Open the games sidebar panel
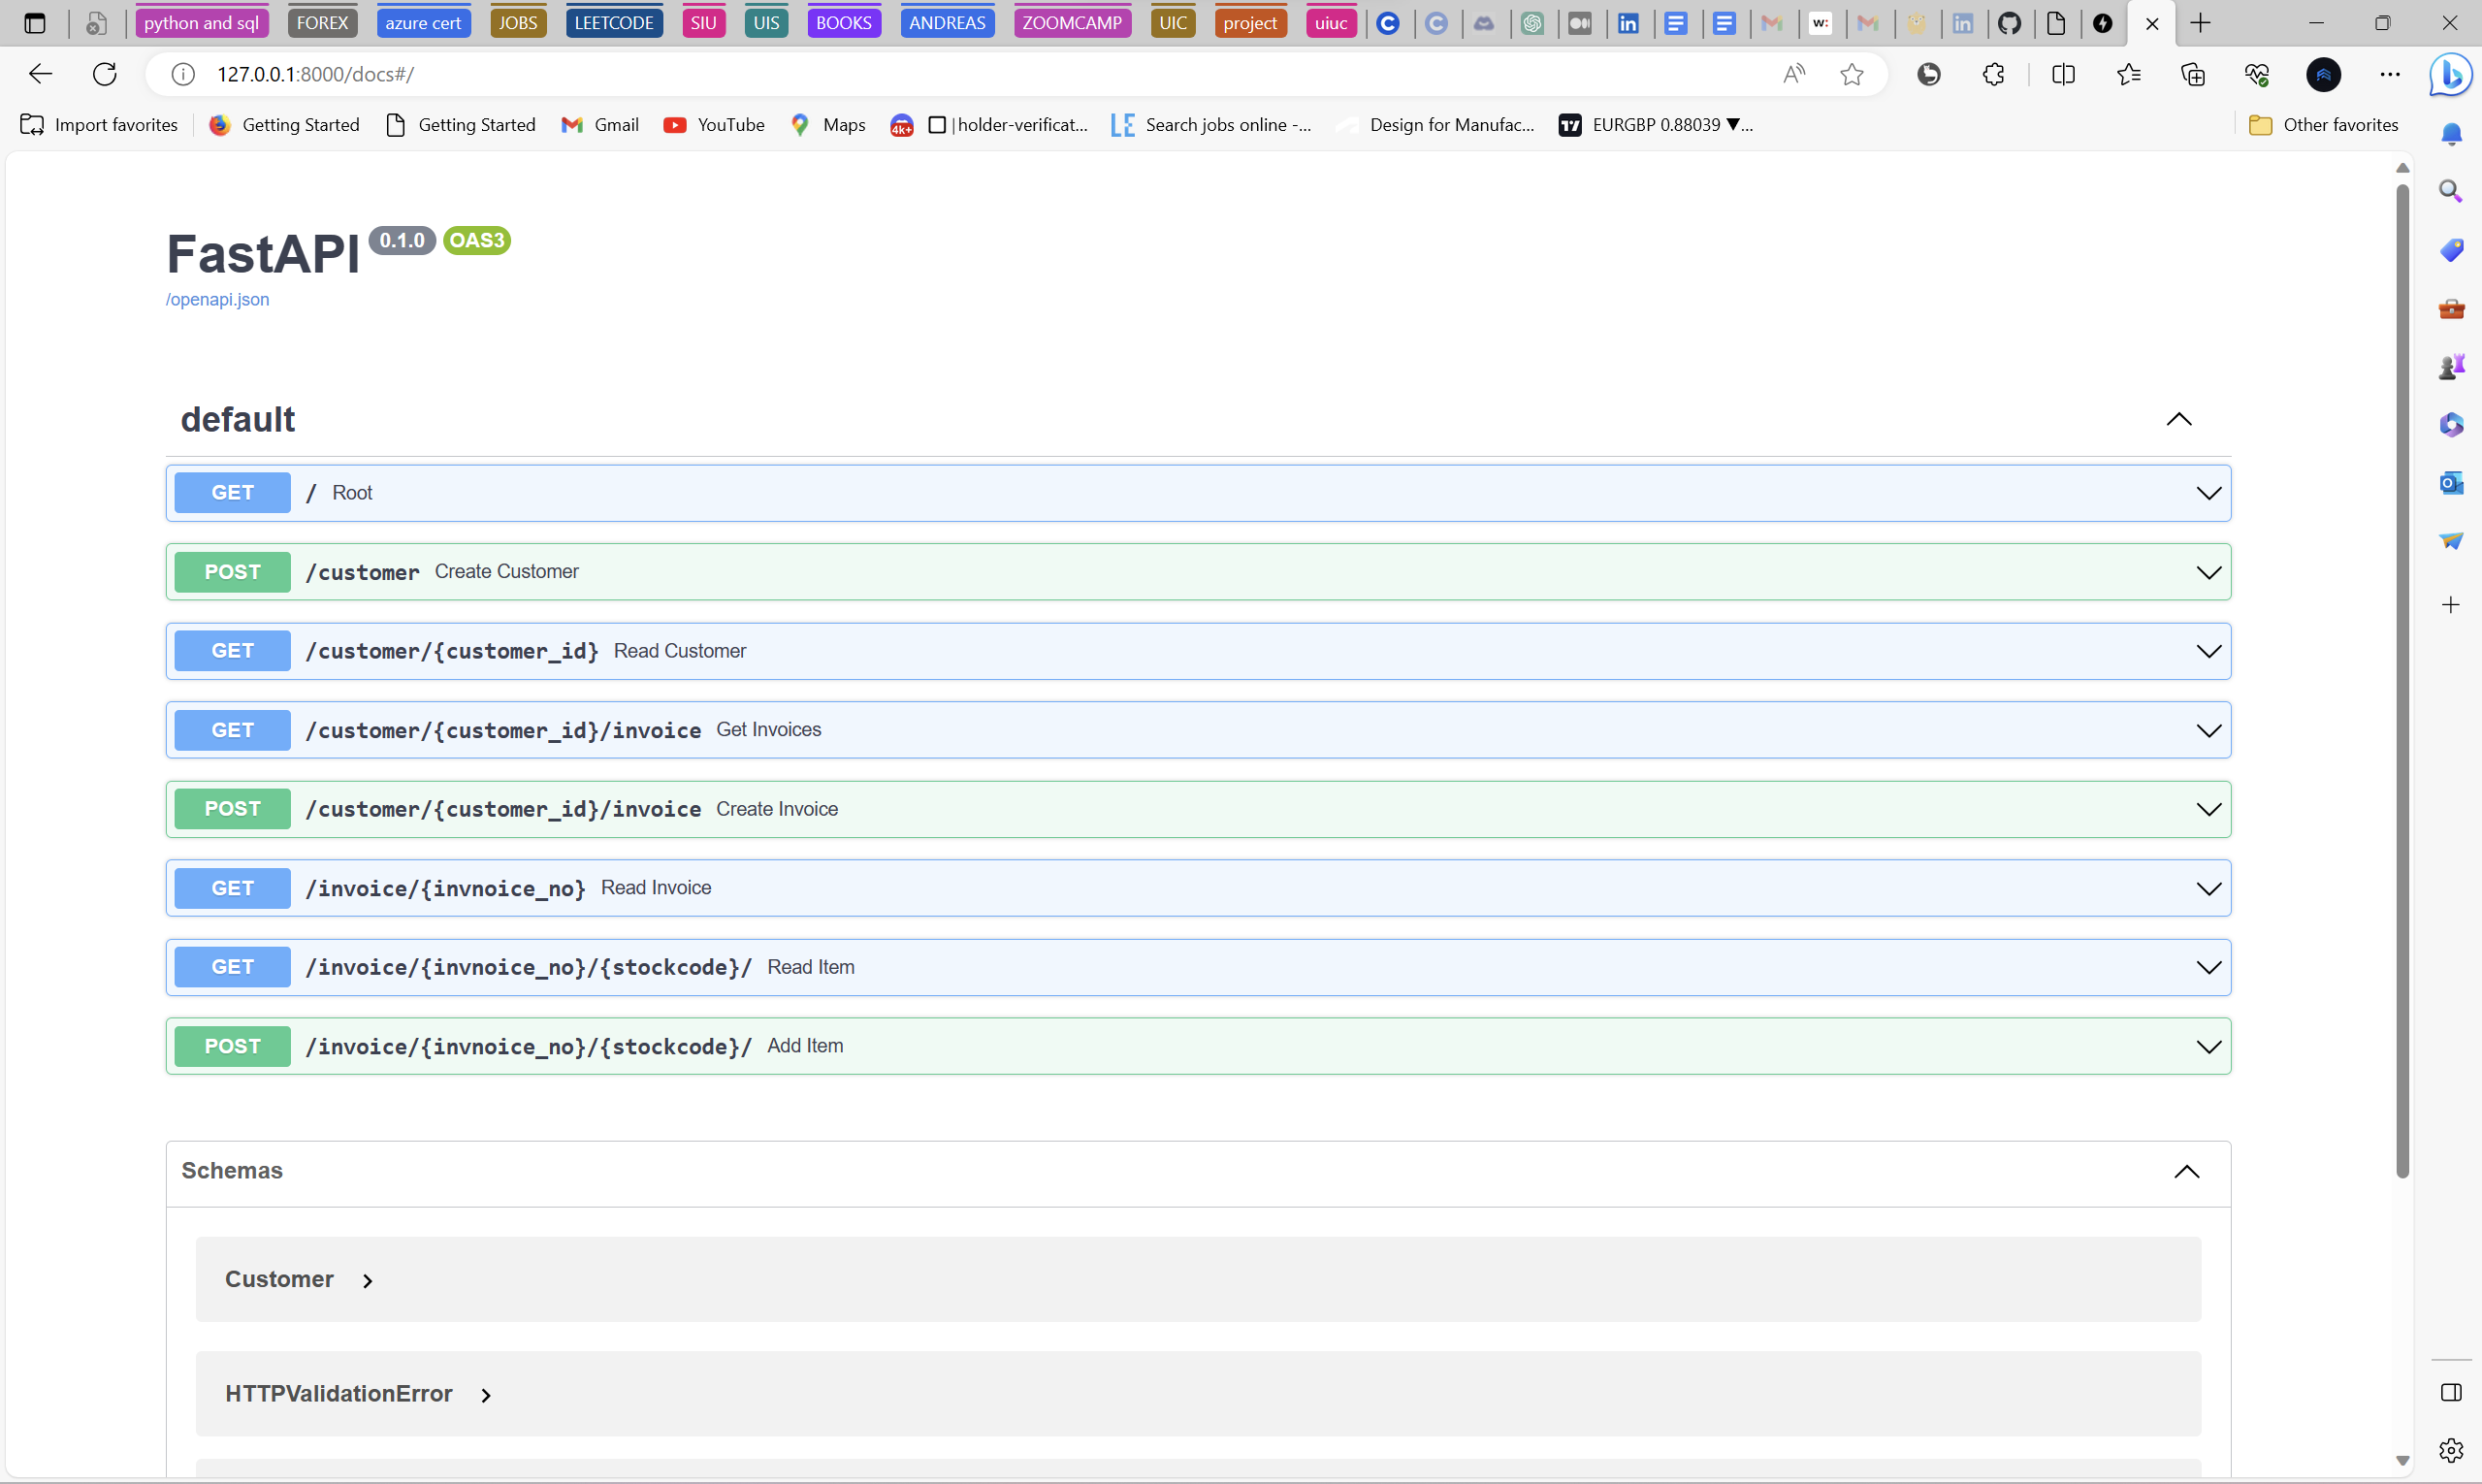The height and width of the screenshot is (1484, 2482). coord(2451,365)
